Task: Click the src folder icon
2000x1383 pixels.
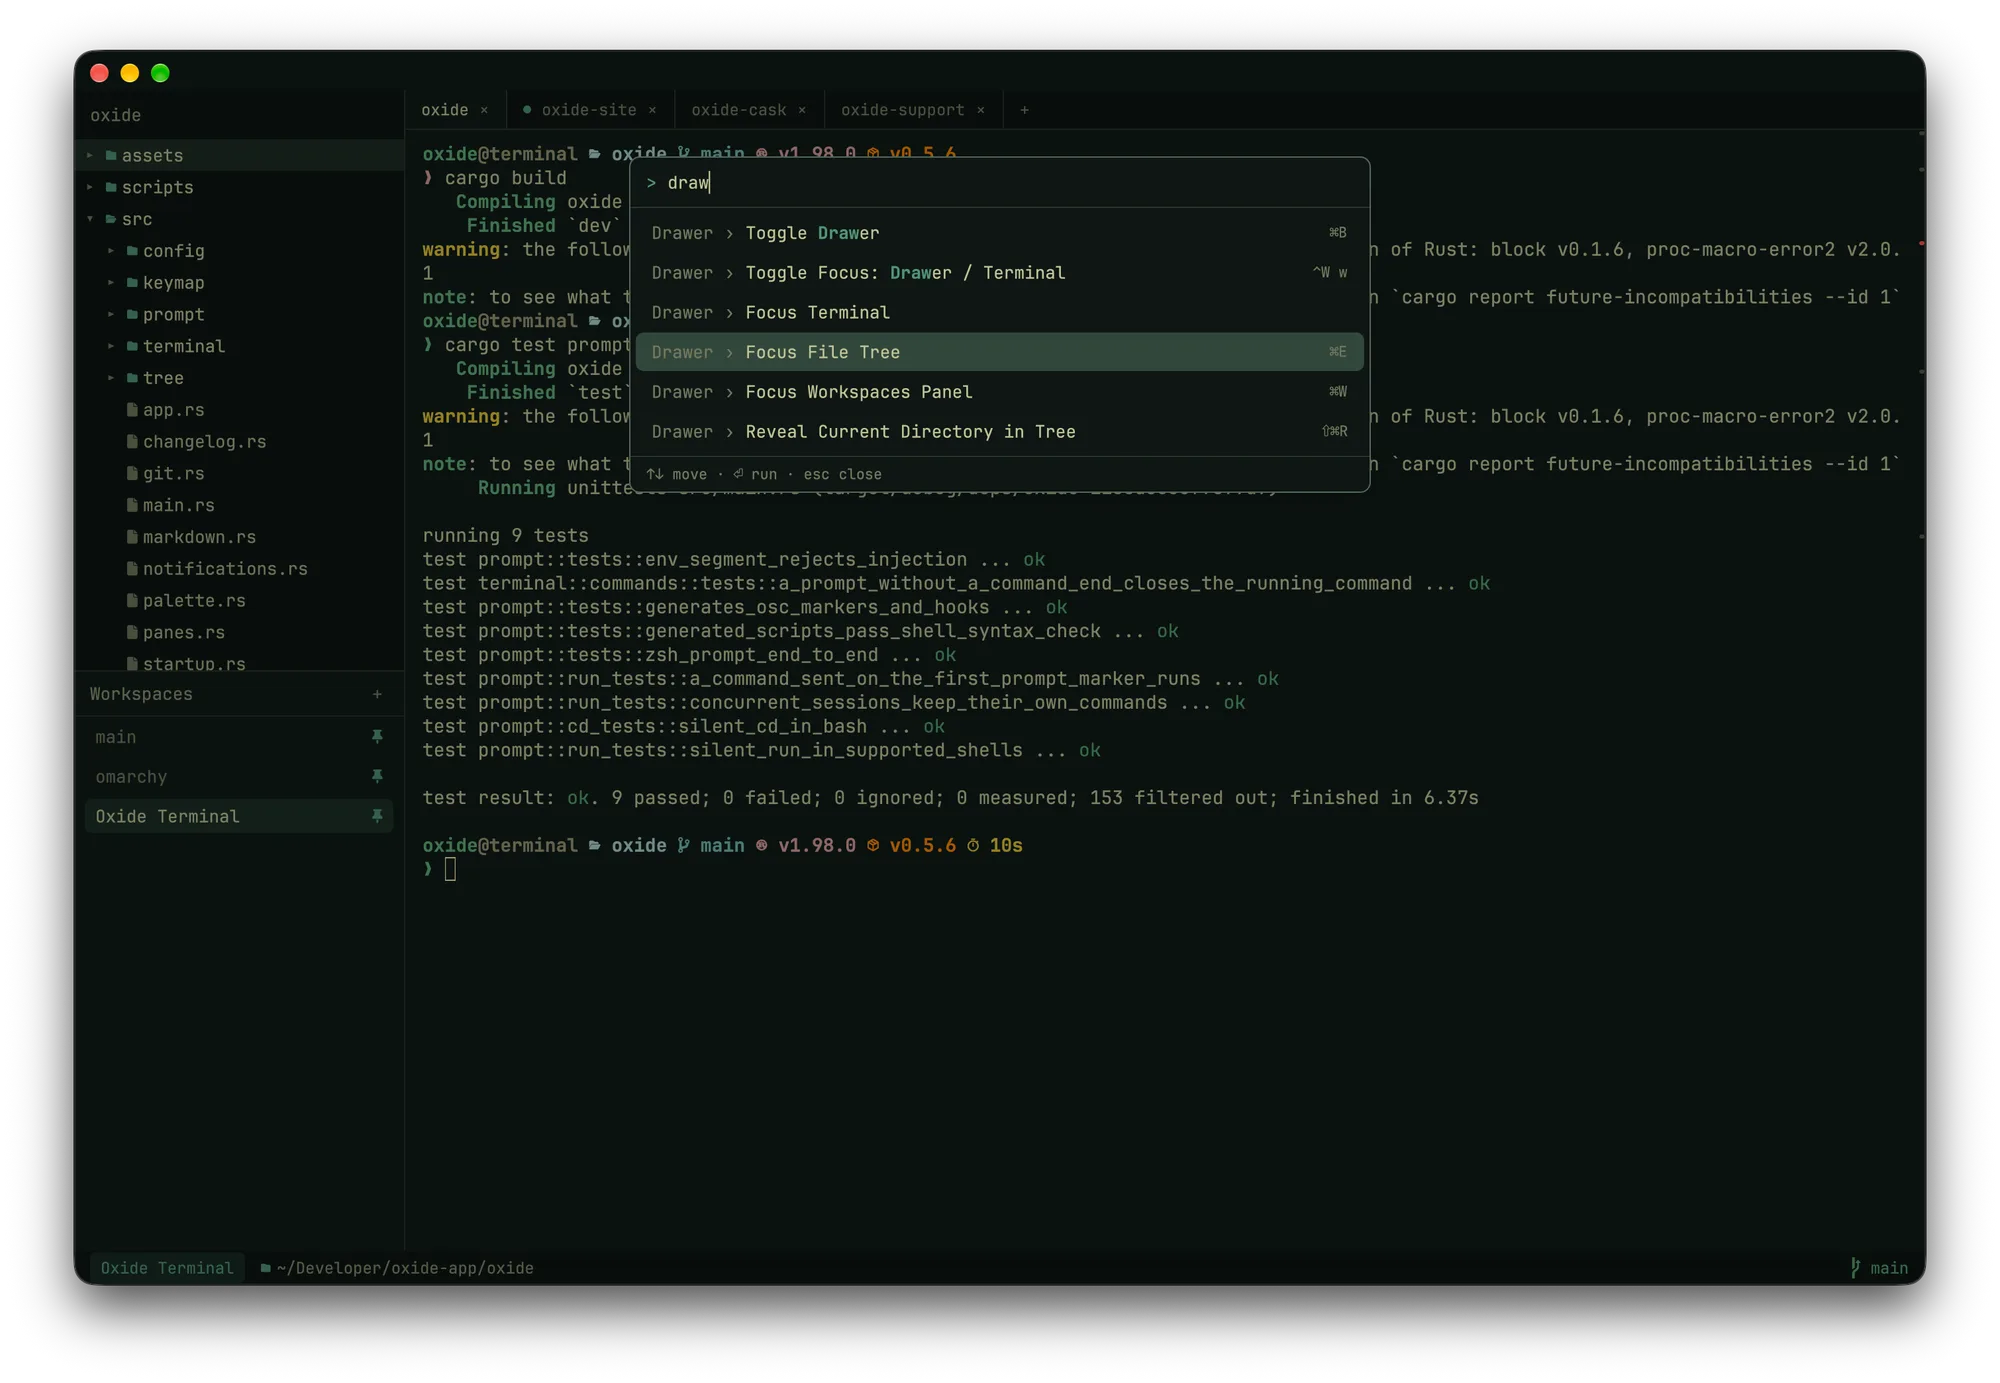Action: [111, 219]
